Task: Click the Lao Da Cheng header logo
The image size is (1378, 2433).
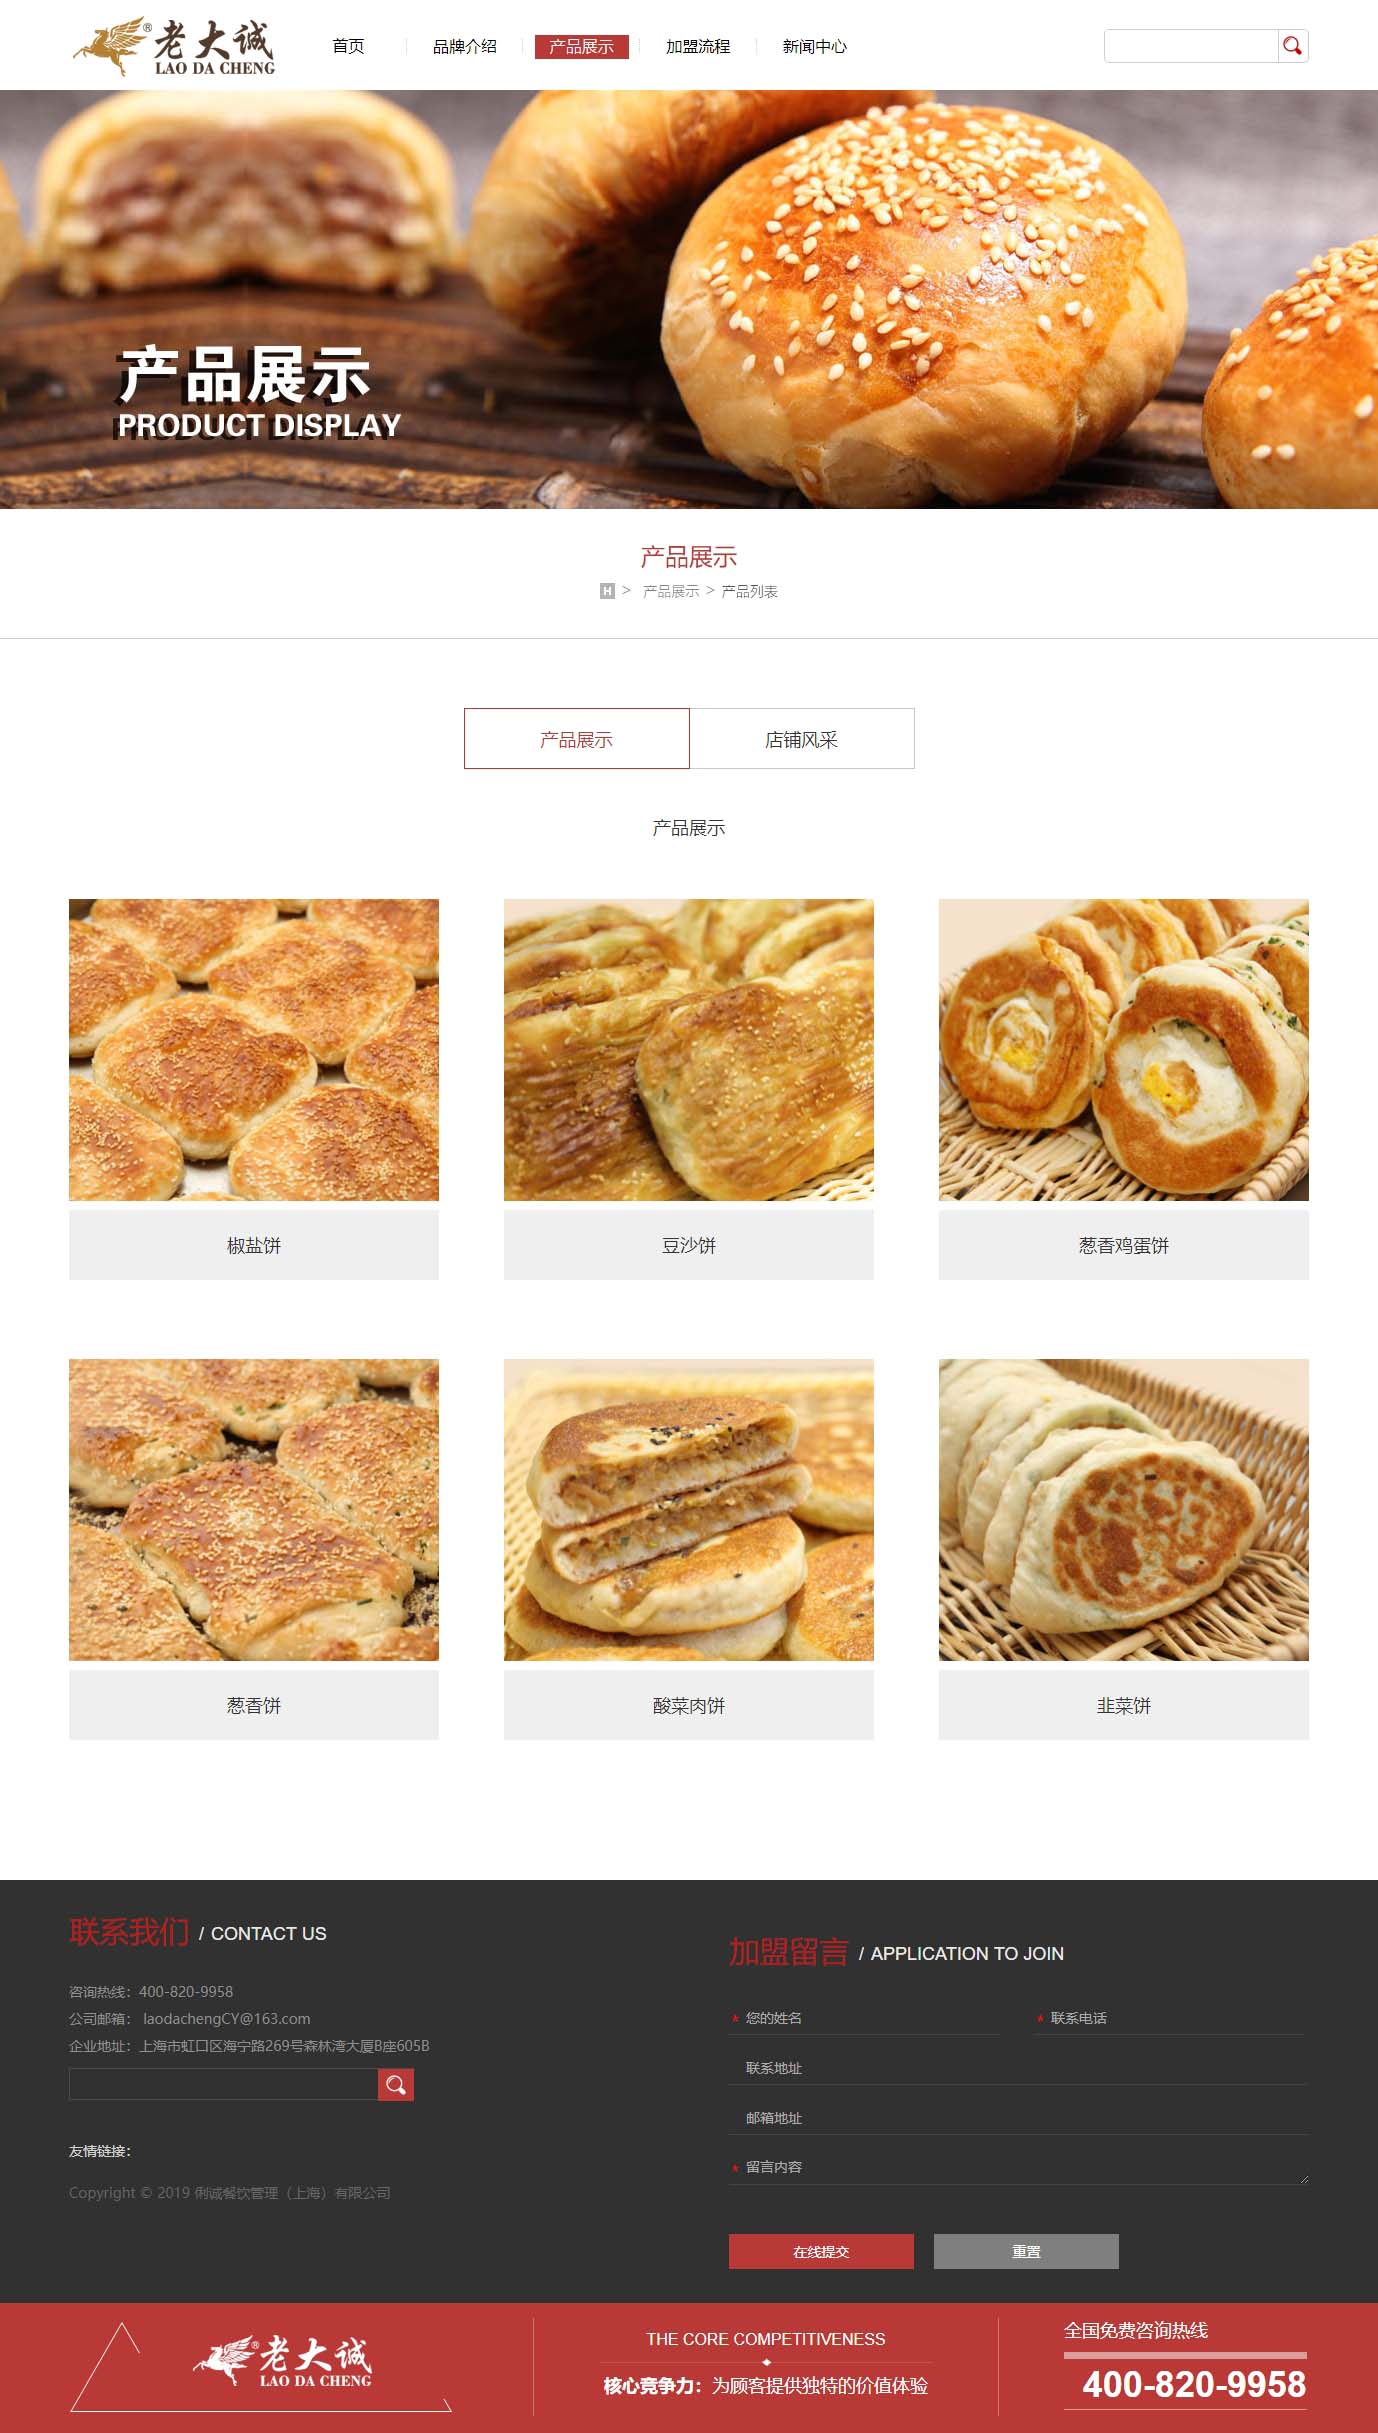Action: [174, 47]
